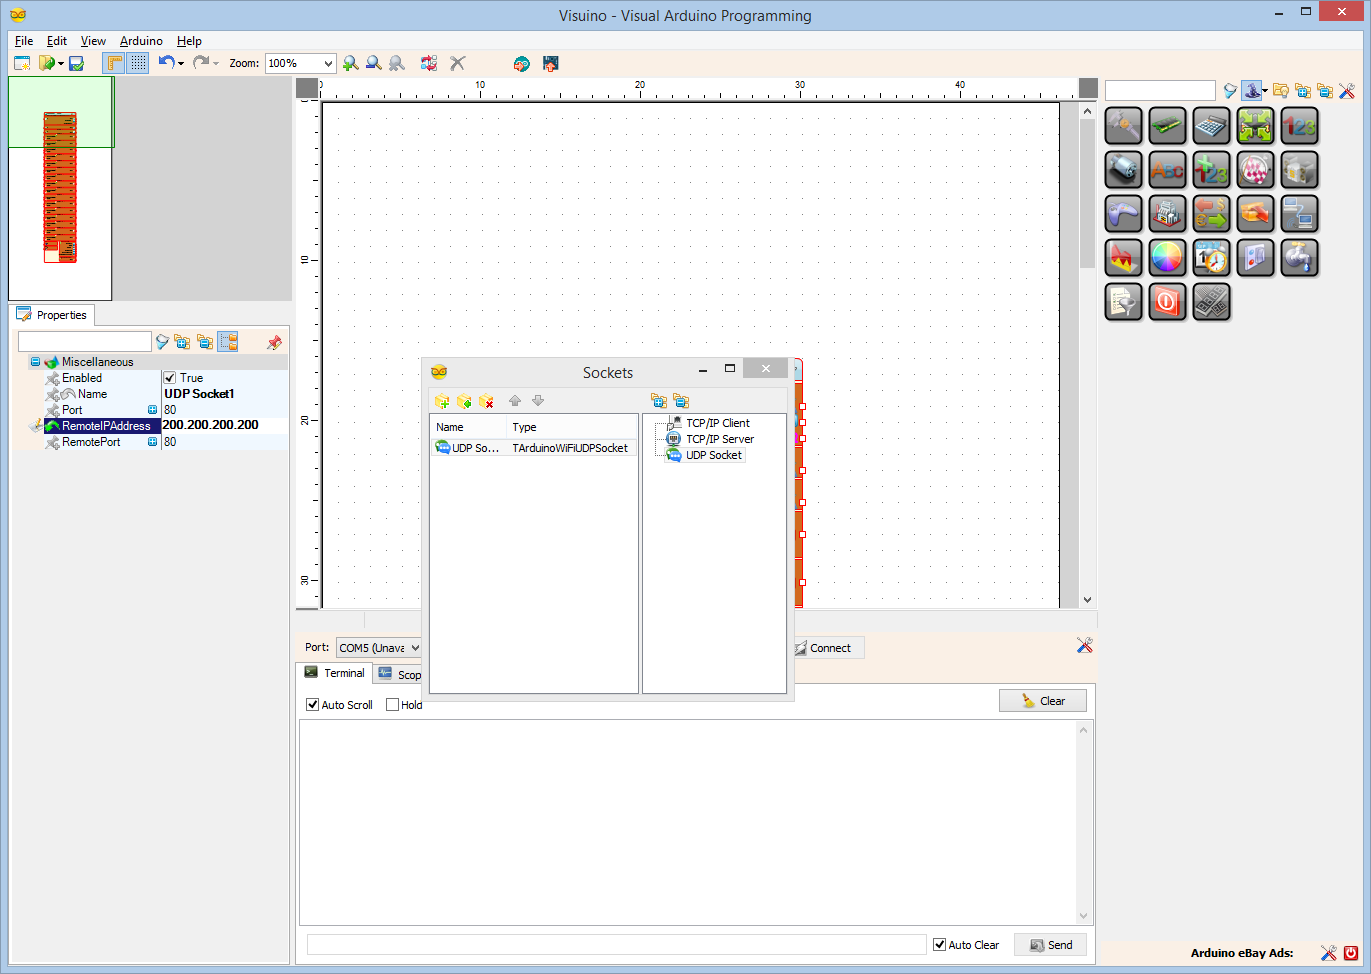Toggle the Auto Clear checkbox
Image resolution: width=1371 pixels, height=974 pixels.
pyautogui.click(x=939, y=945)
